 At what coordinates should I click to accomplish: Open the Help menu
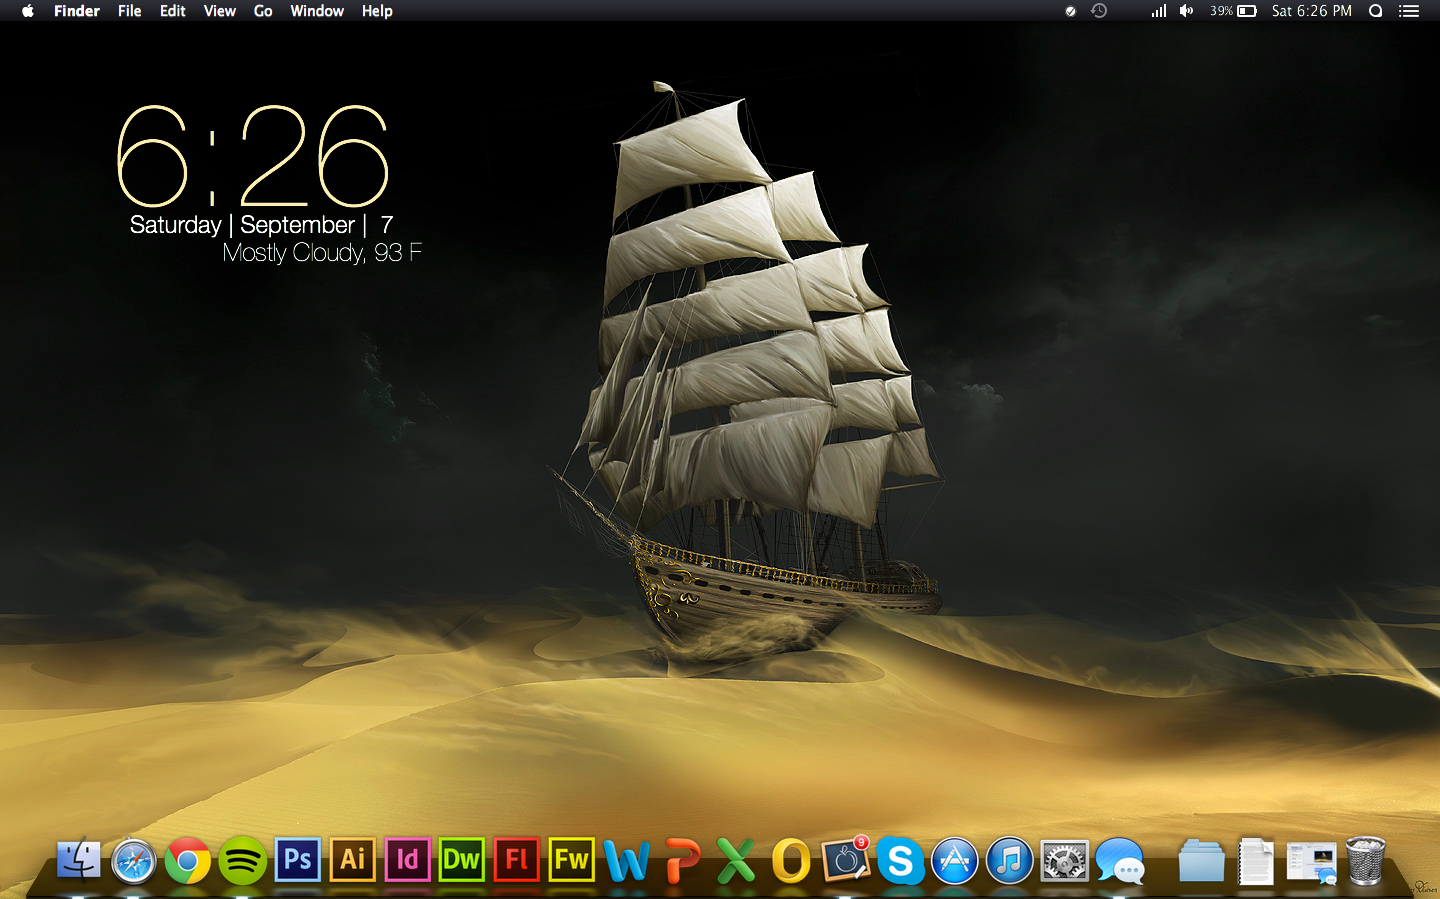tap(377, 11)
